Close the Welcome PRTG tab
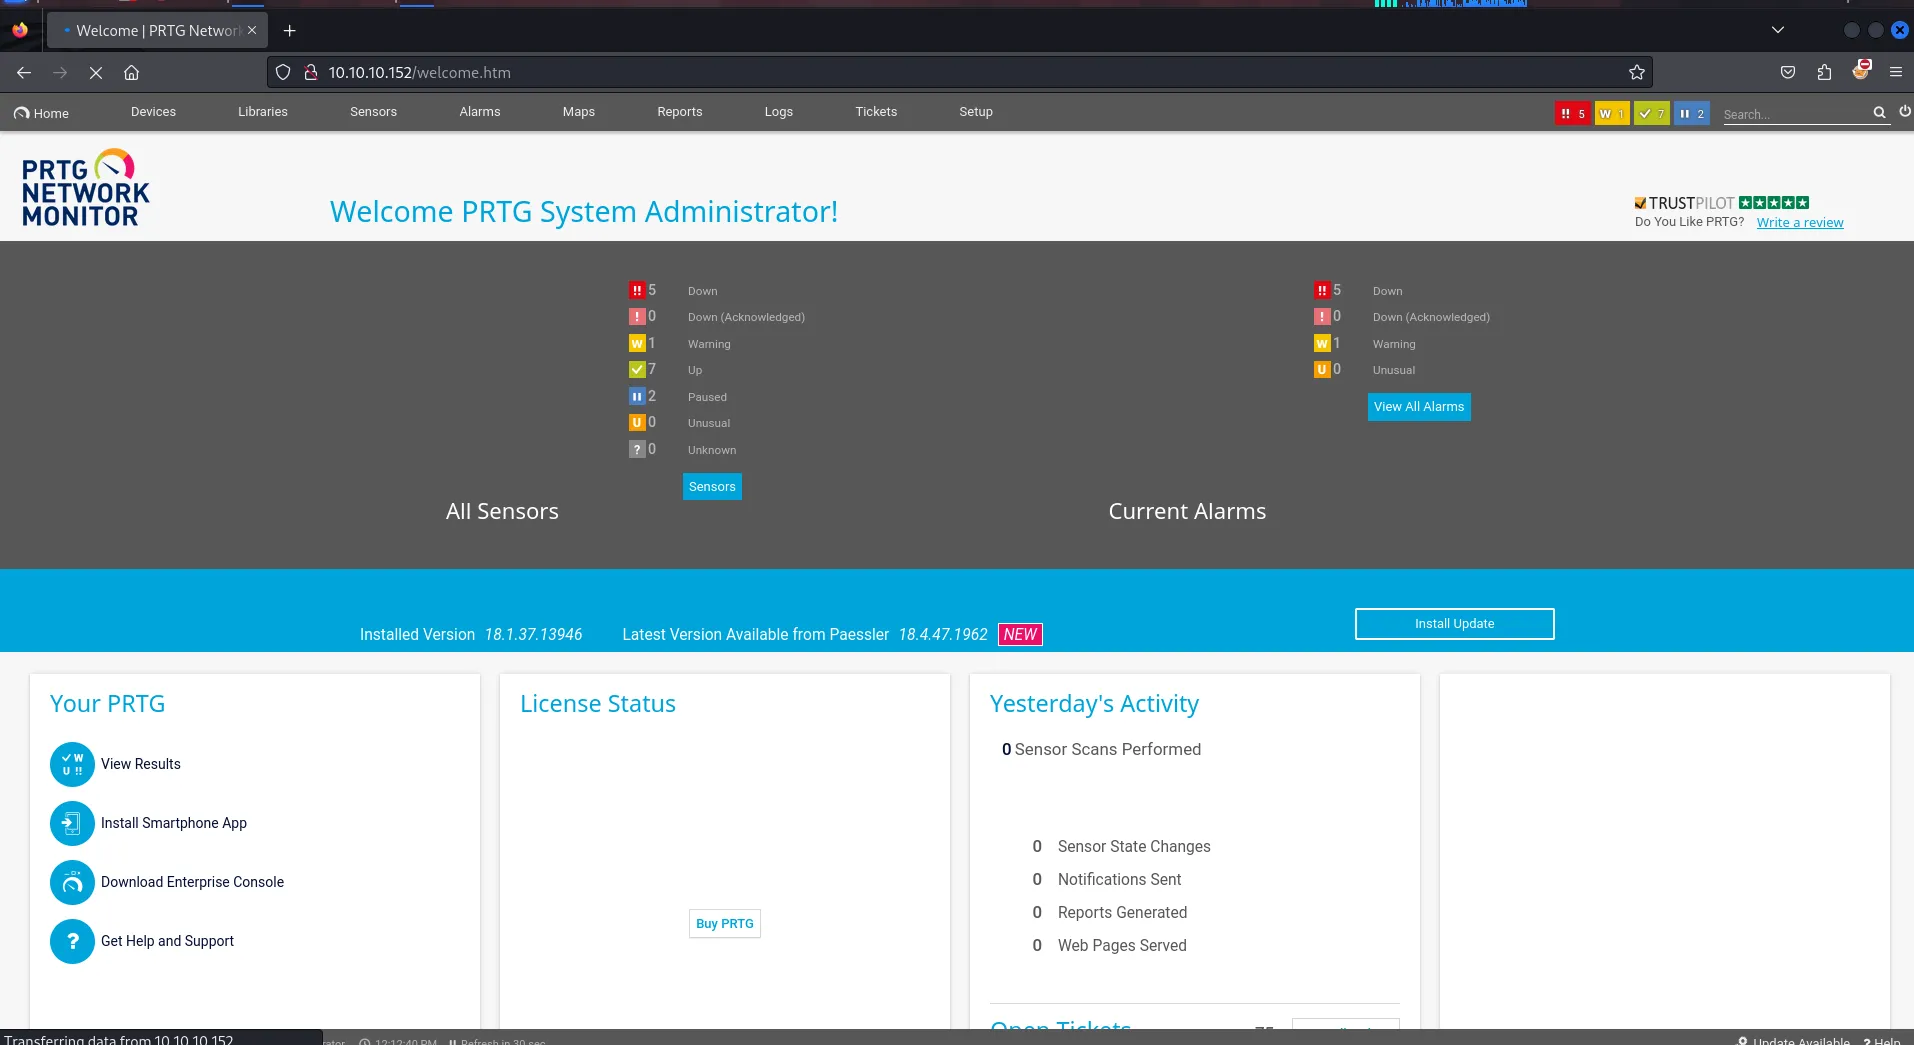Screen dimensions: 1914x1045 click(252, 30)
